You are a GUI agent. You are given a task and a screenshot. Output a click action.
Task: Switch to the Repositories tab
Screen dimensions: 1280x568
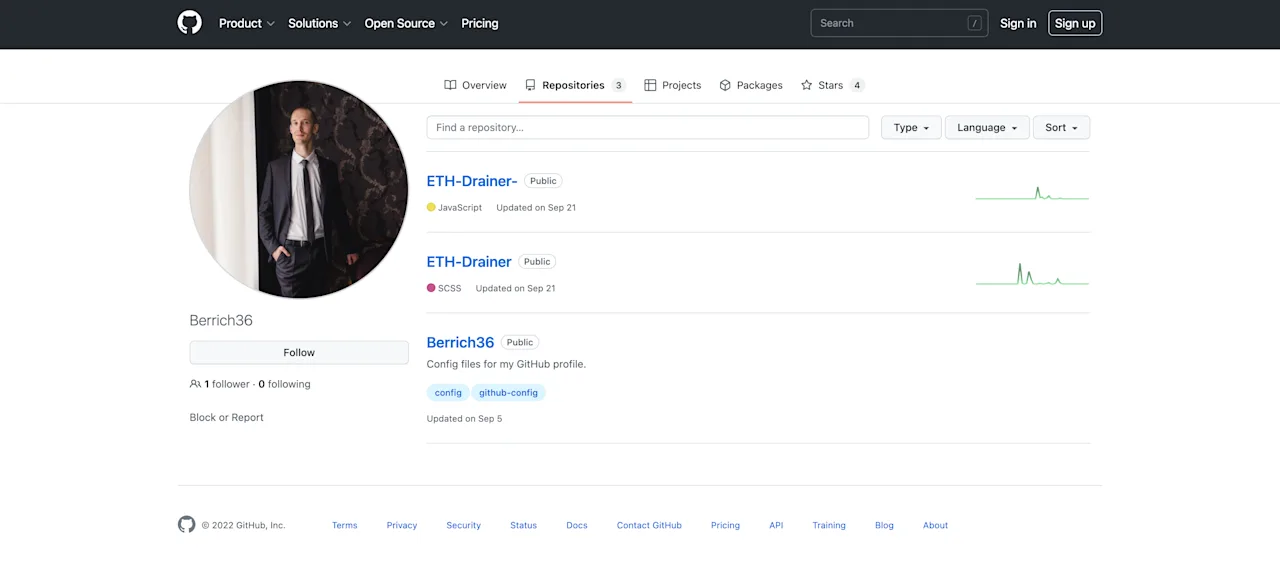pyautogui.click(x=575, y=85)
